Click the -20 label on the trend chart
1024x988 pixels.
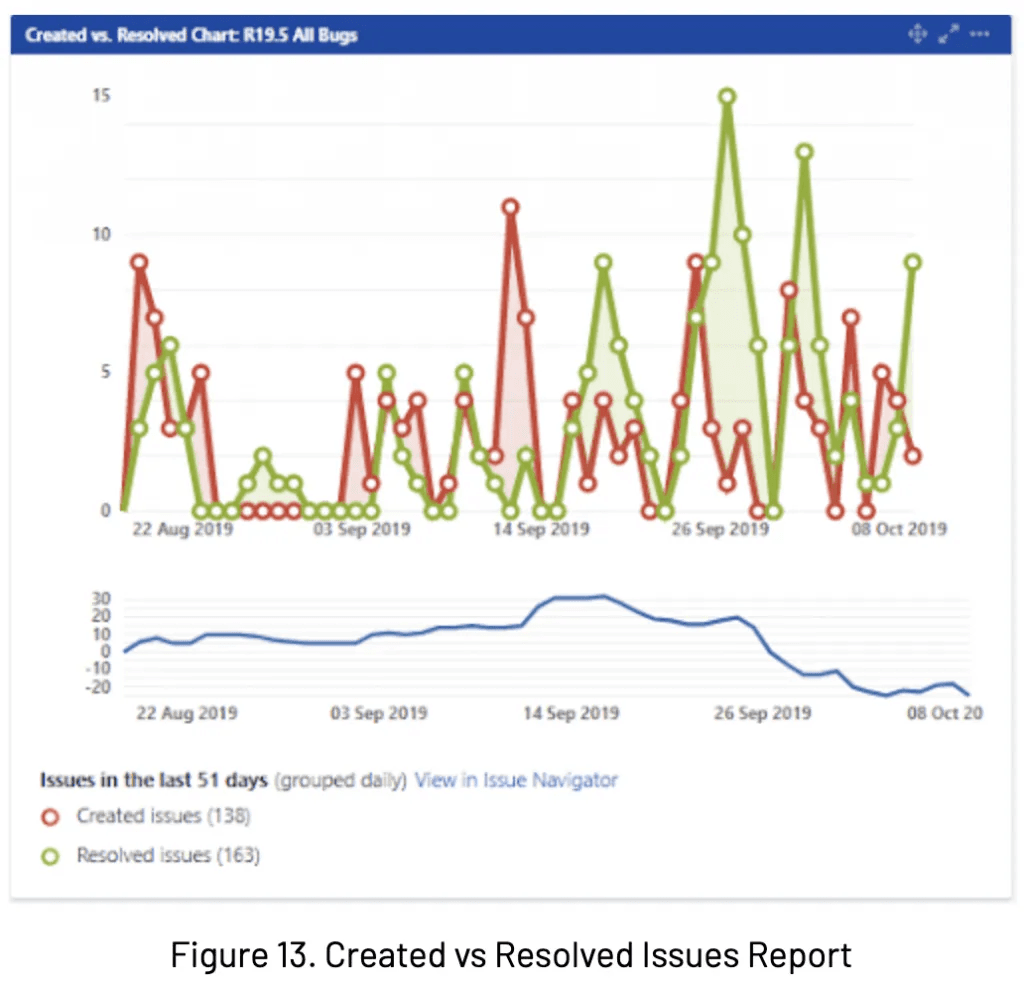coord(98,686)
